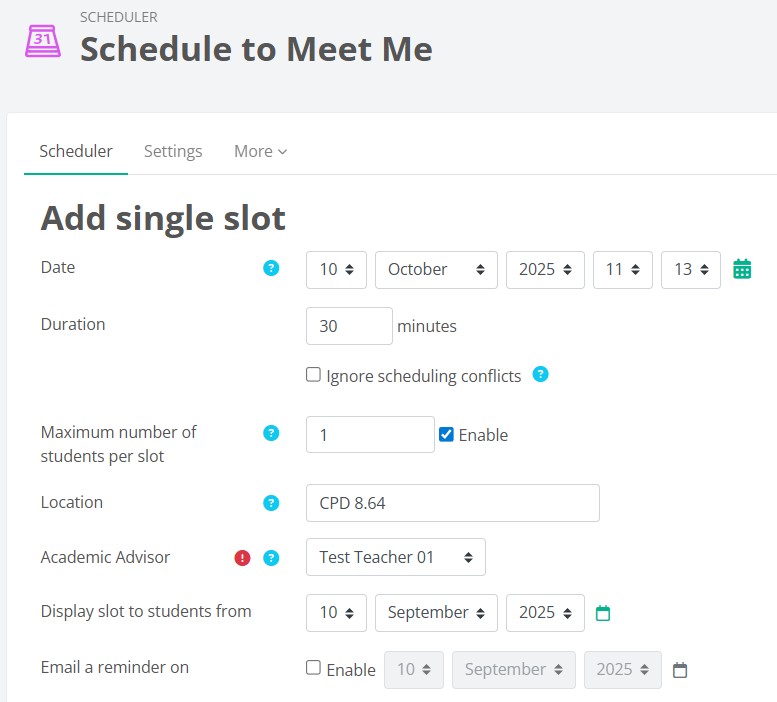
Task: Open calendar picker for Display slot to students
Action: click(x=603, y=613)
